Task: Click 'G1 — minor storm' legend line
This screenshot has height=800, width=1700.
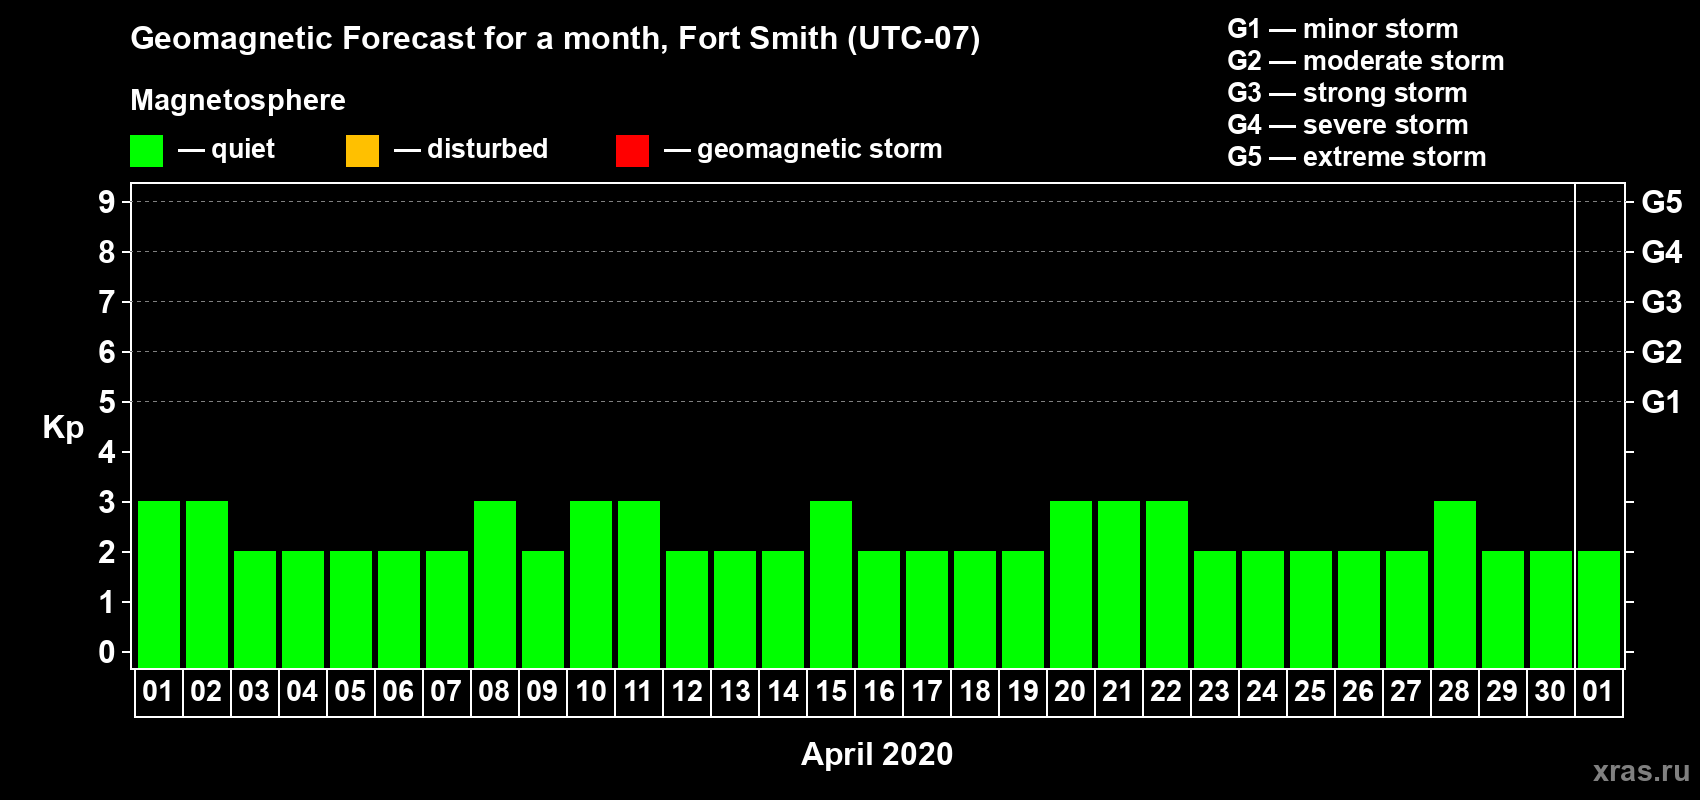Action: [x=1342, y=29]
